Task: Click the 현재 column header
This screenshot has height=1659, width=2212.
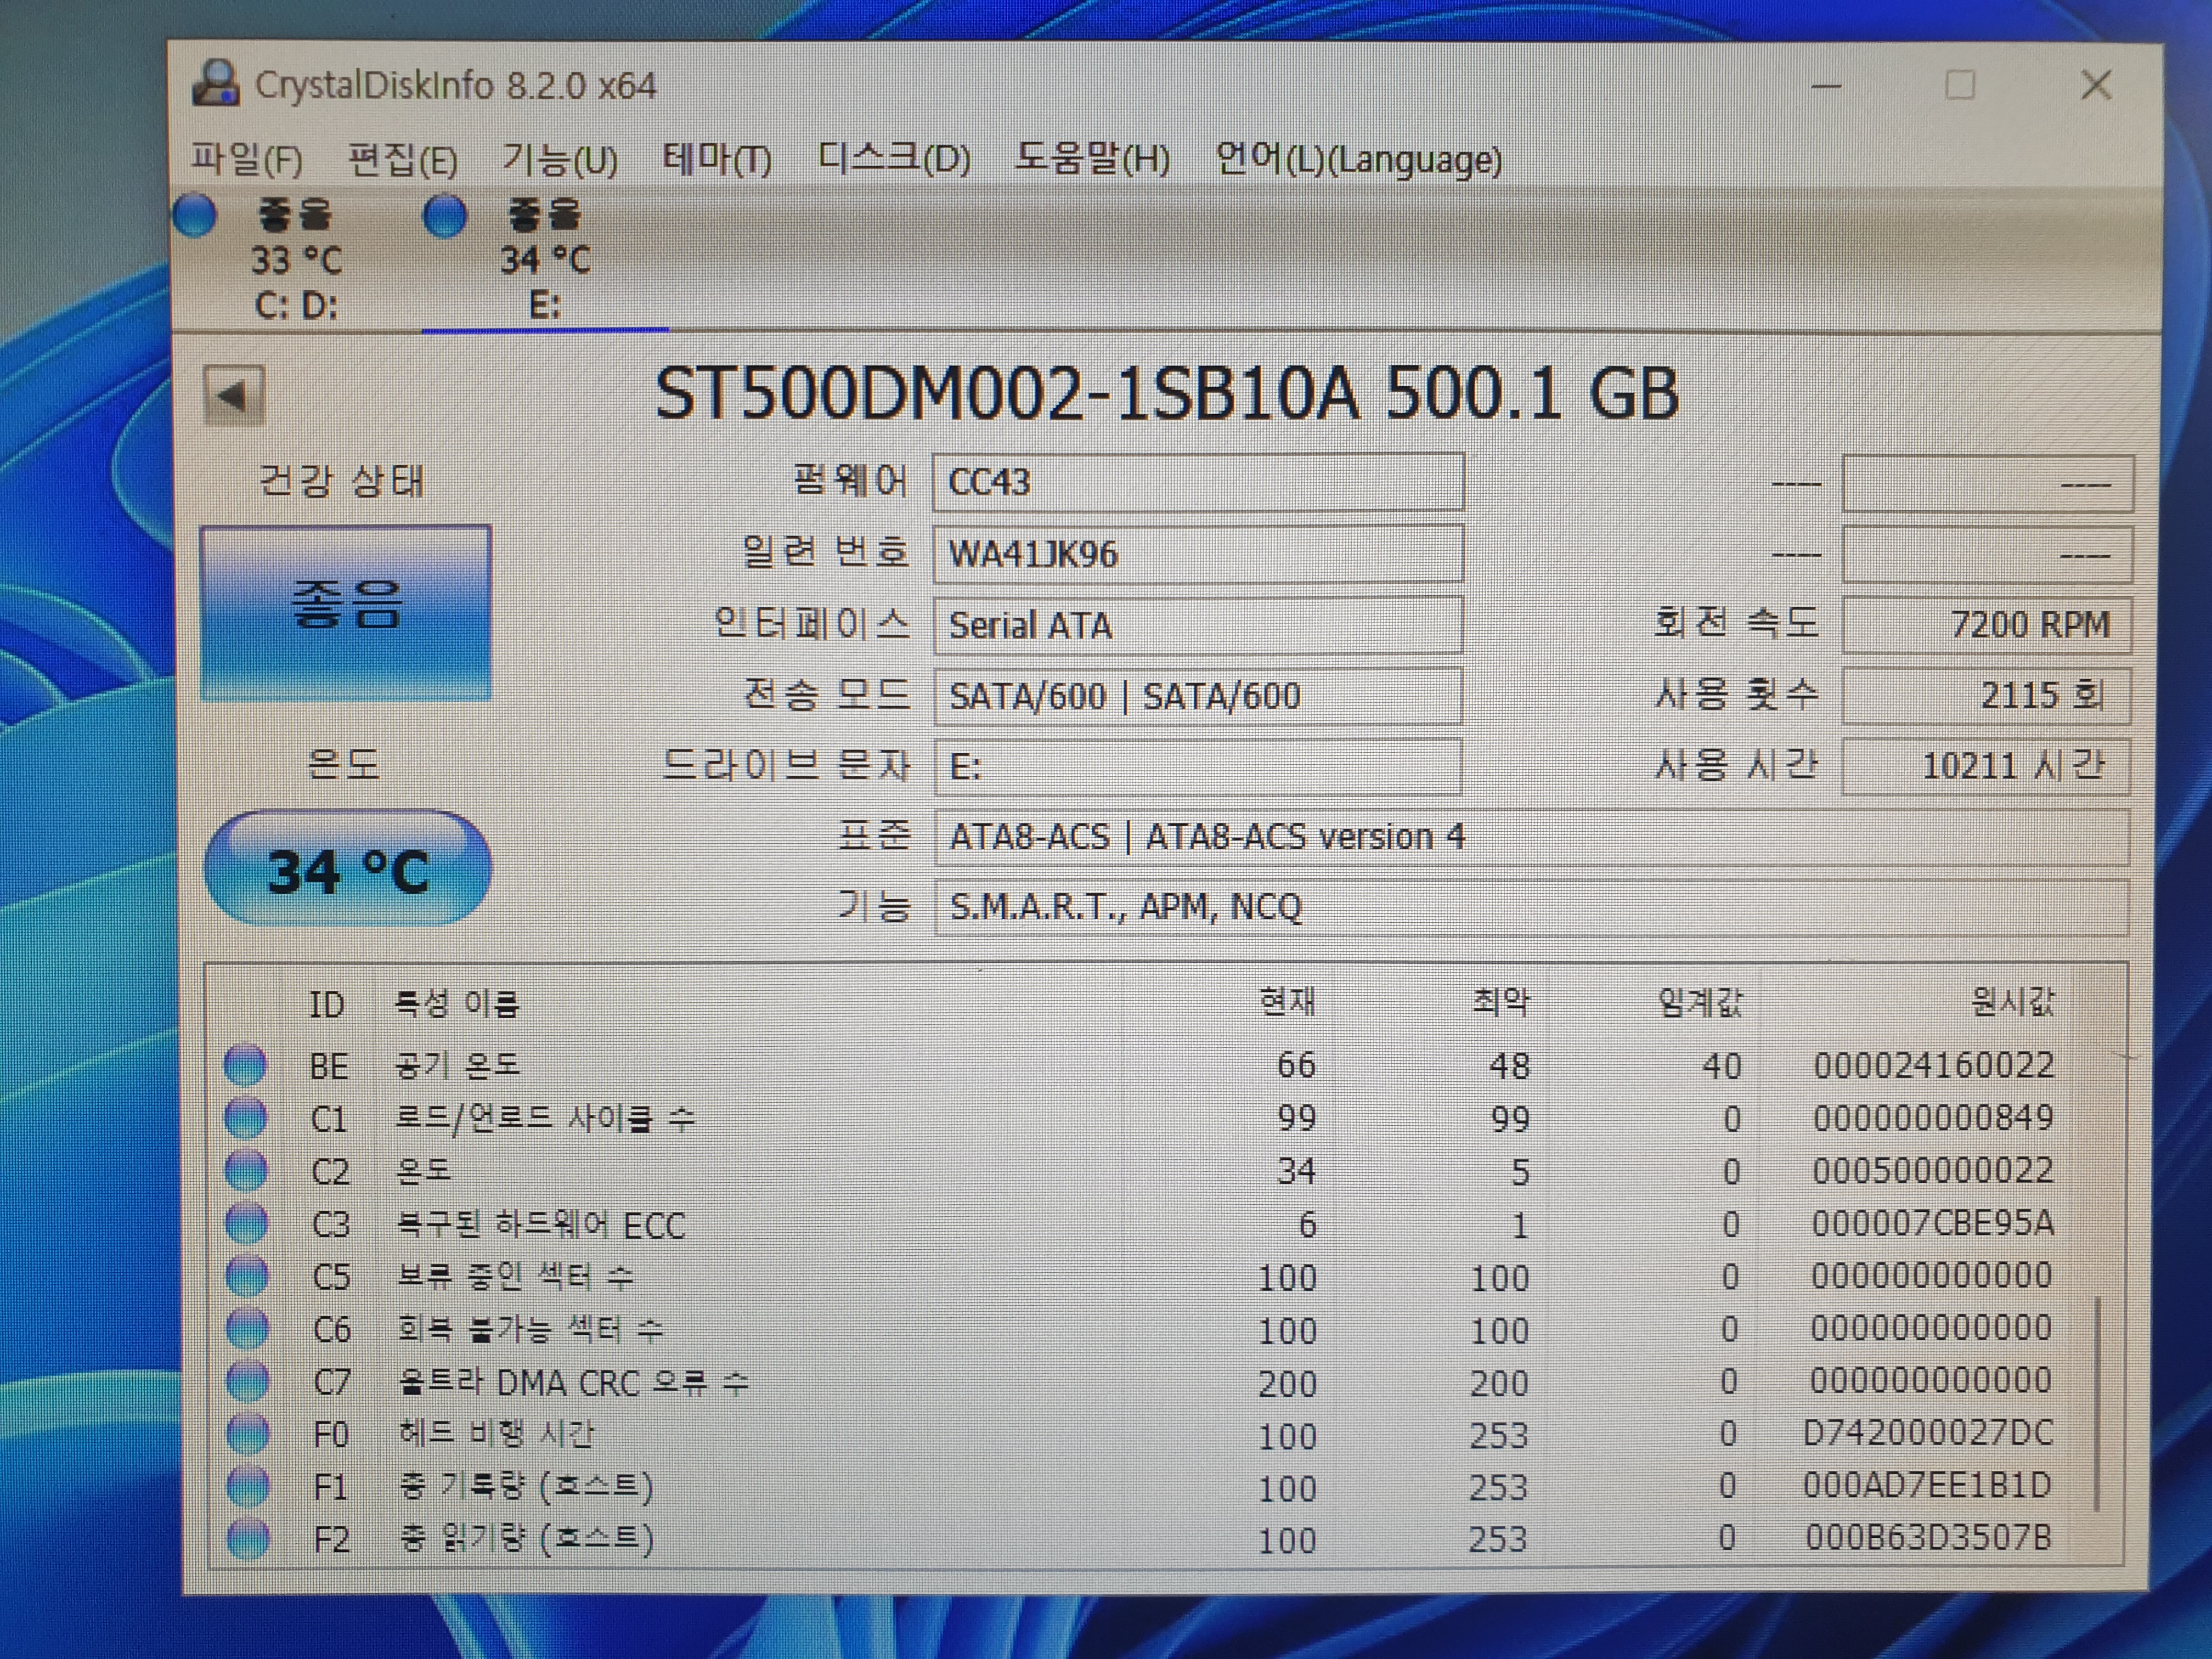Action: coord(1287,1001)
